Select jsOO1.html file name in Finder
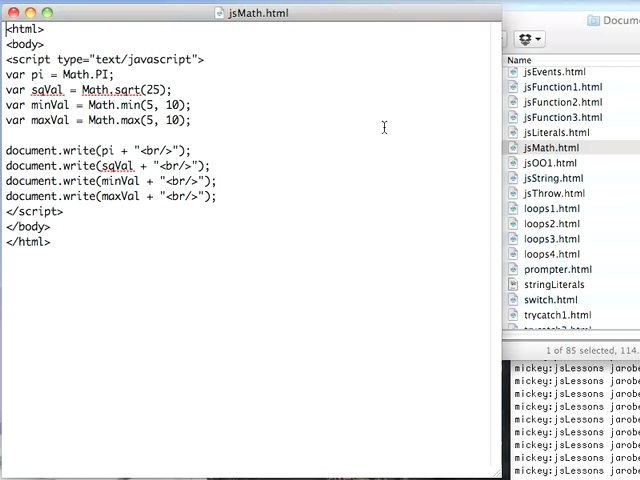640x480 pixels. pos(551,163)
